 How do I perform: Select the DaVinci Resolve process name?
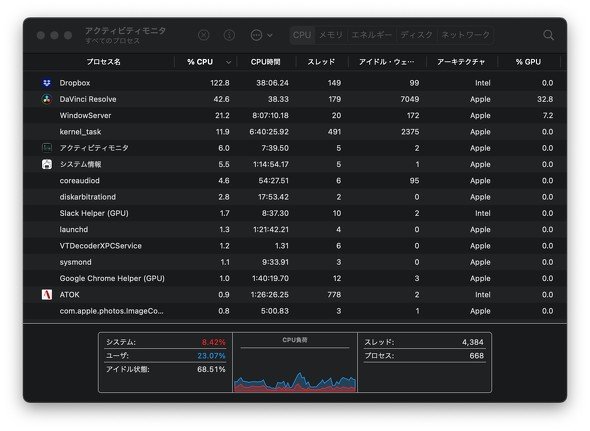pyautogui.click(x=88, y=99)
